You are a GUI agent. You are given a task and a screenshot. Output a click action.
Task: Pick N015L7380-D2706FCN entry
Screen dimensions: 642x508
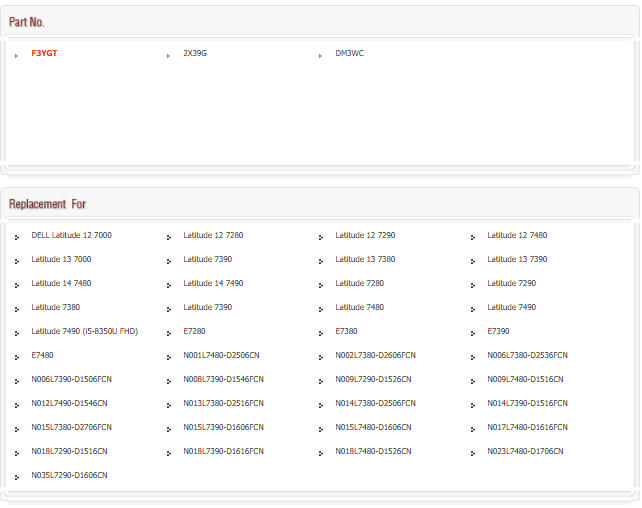pos(72,427)
